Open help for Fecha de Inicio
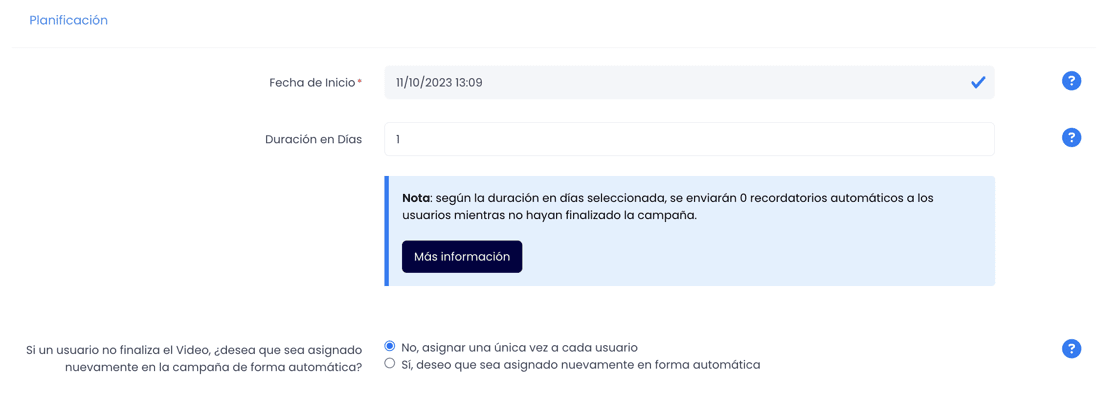1120x397 pixels. (1071, 81)
